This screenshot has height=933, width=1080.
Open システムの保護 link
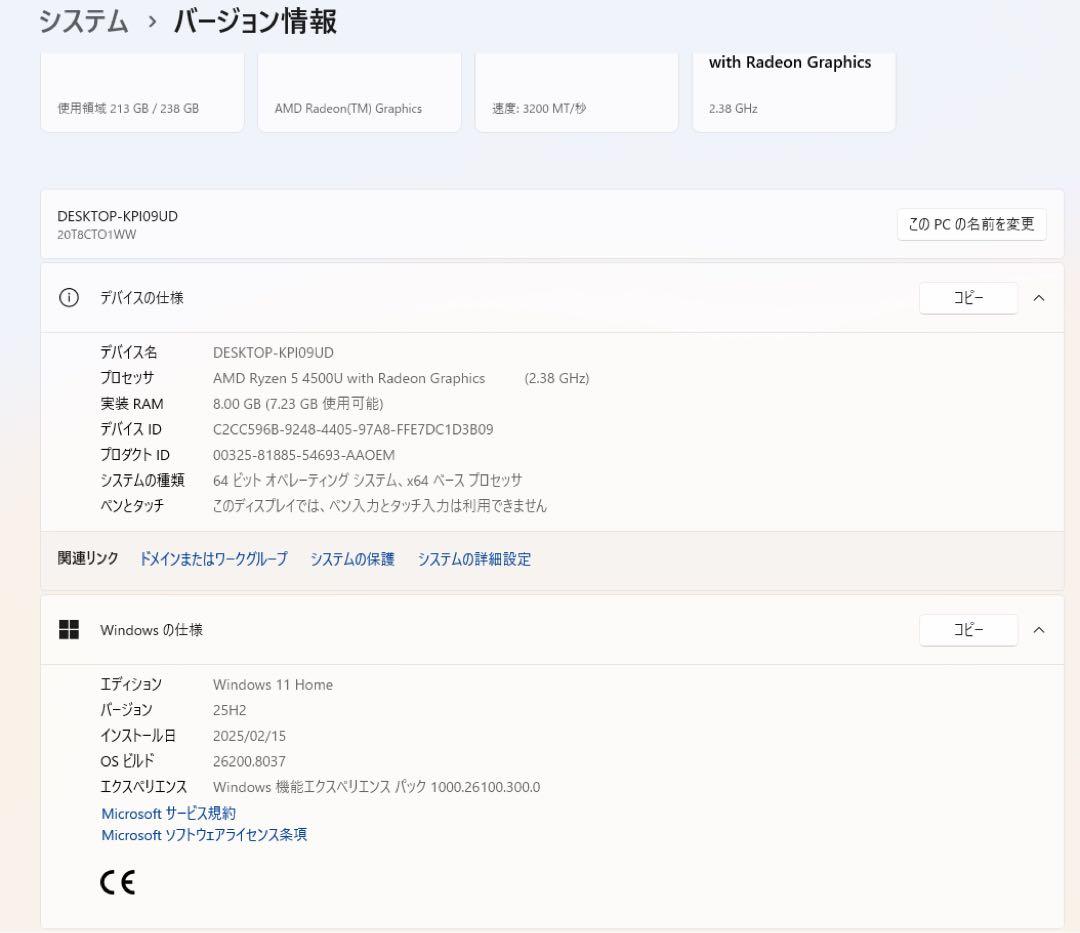click(x=352, y=559)
